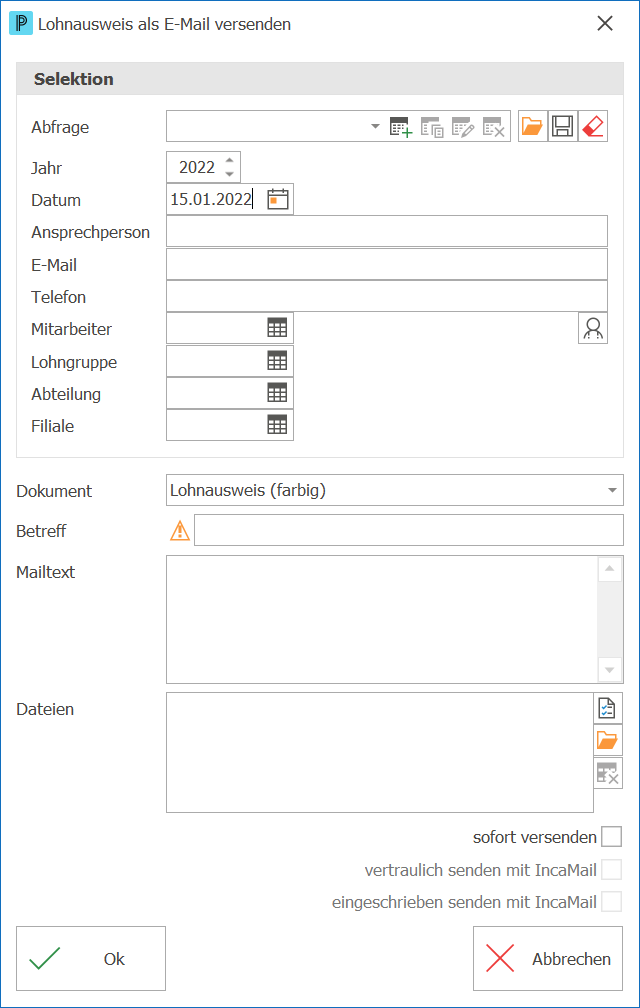Viewport: 640px width, 1008px height.
Task: Increase Jahr with up arrow
Action: tap(229, 160)
